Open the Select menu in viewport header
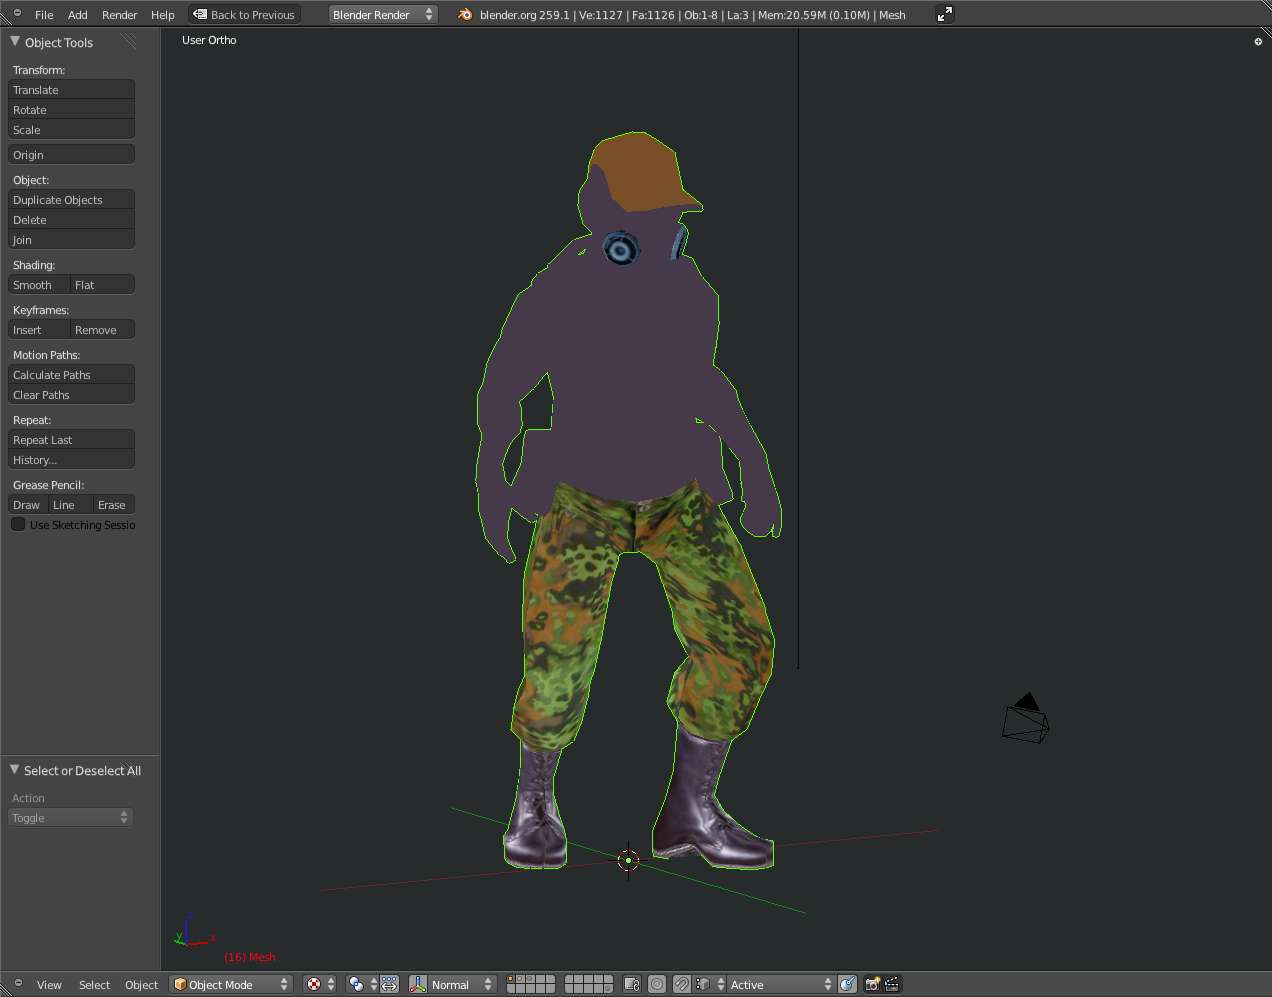 pos(94,985)
